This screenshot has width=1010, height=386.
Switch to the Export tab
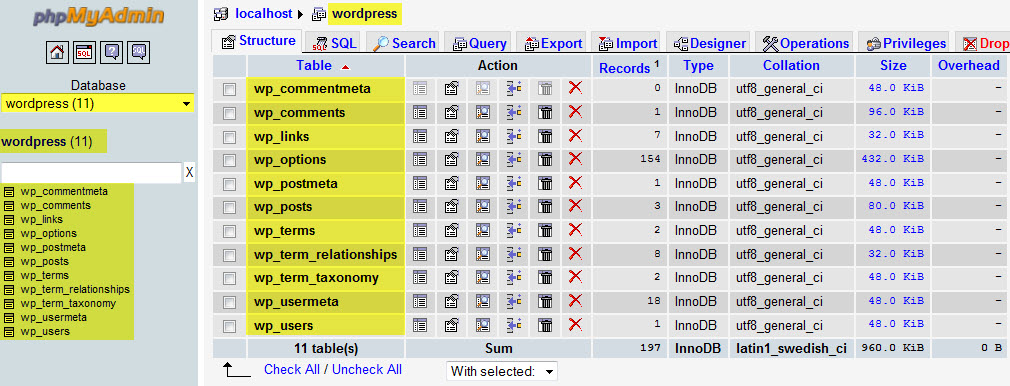tap(553, 43)
